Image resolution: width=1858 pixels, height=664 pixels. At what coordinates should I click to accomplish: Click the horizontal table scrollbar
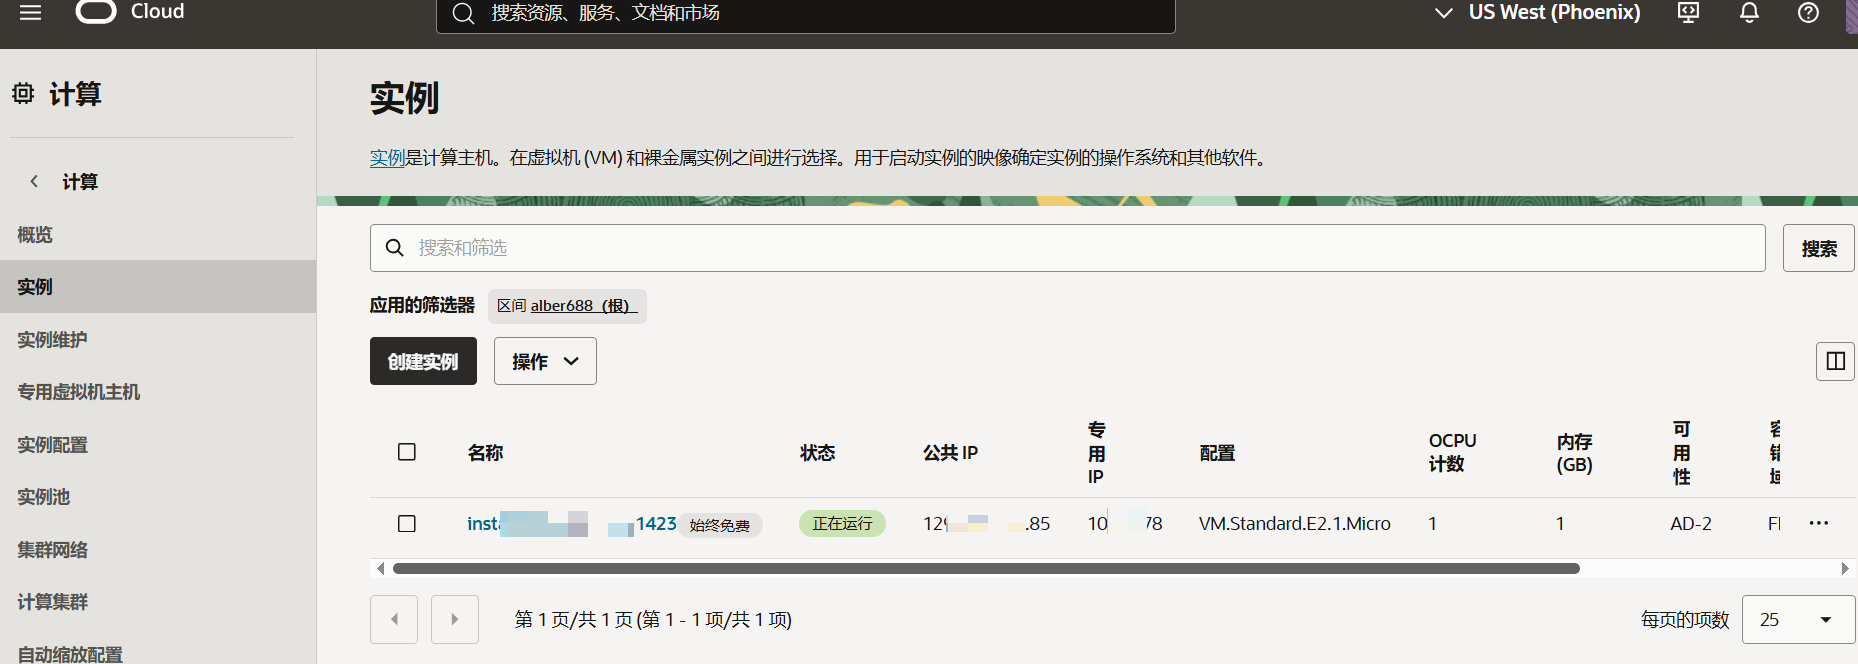985,568
